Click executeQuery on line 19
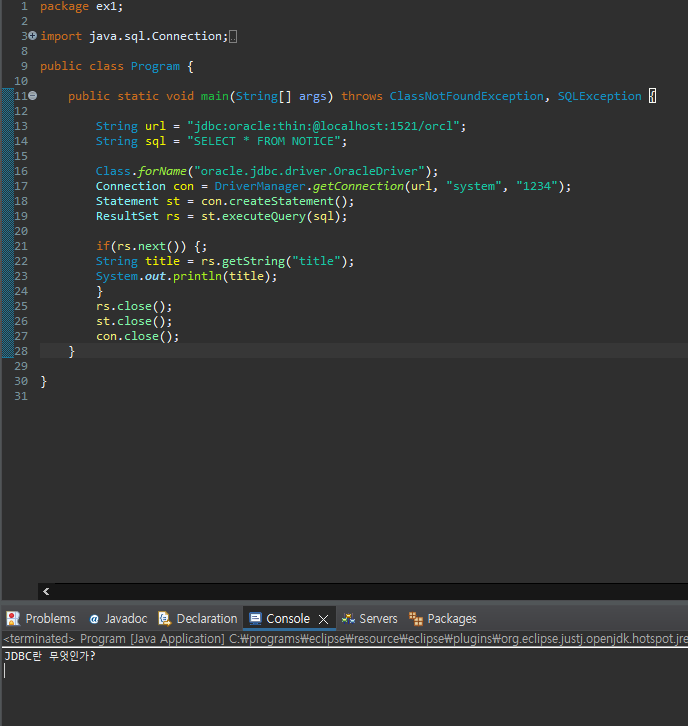The width and height of the screenshot is (688, 726). tap(264, 216)
